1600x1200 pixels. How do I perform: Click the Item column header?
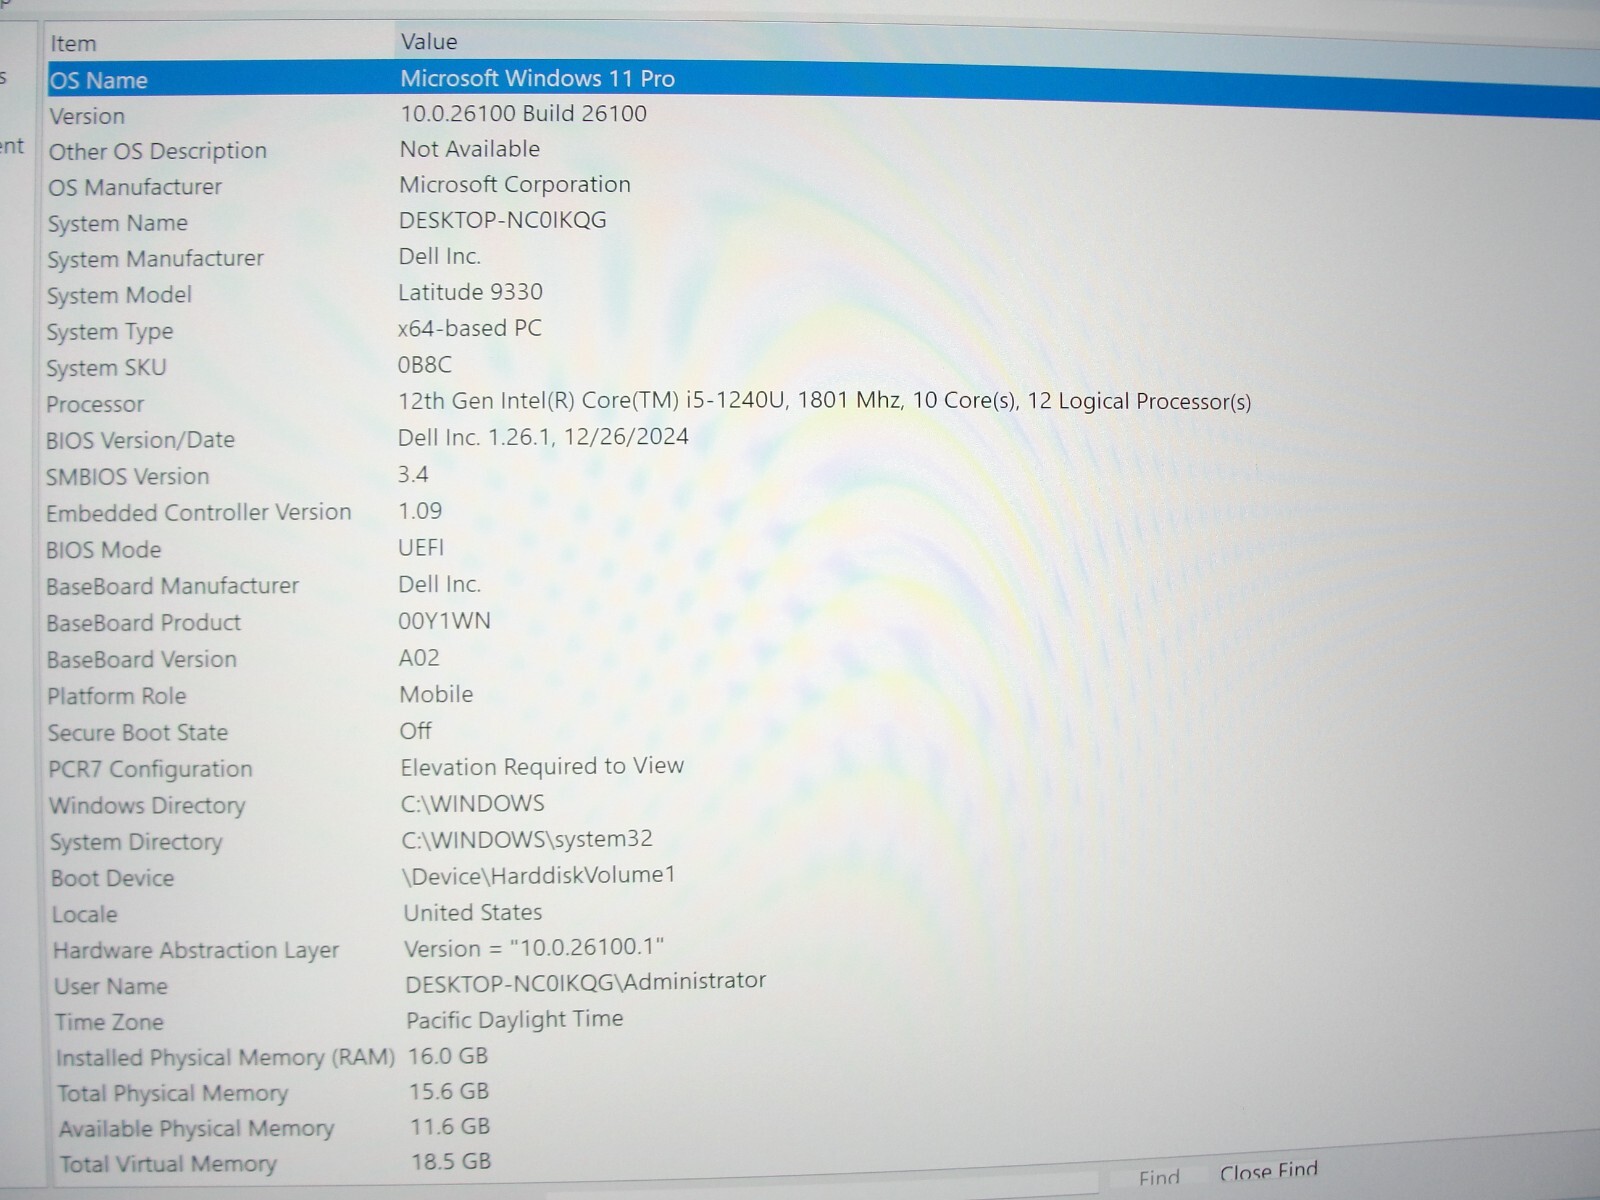click(73, 44)
